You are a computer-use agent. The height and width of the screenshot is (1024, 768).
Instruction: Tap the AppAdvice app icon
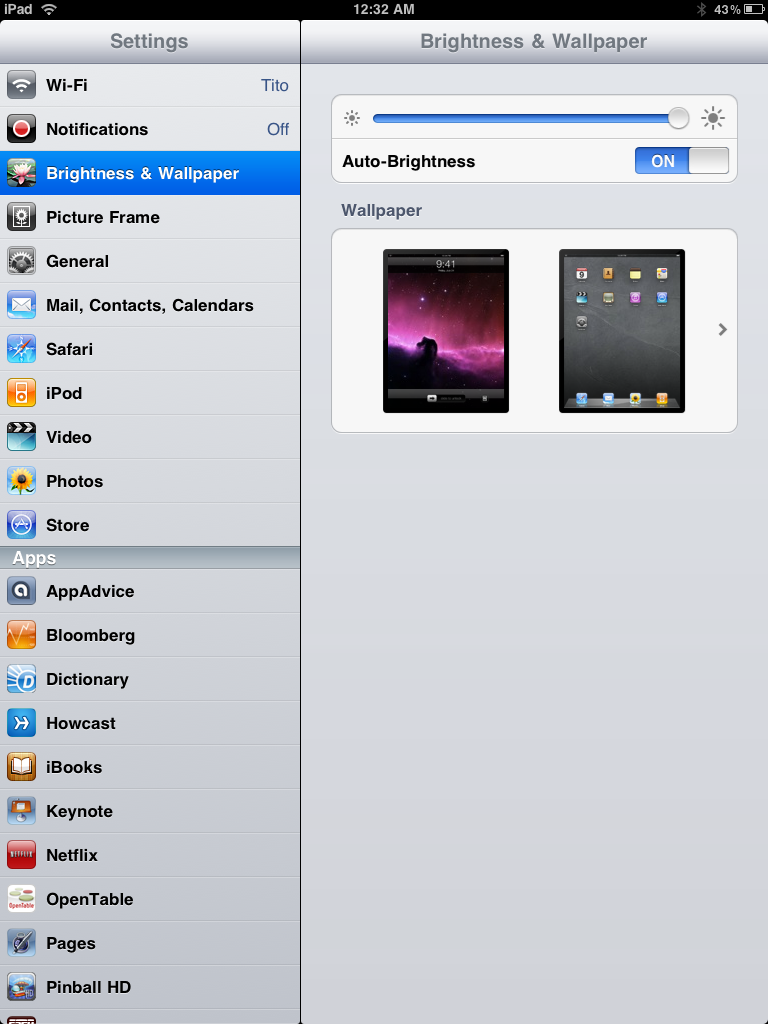click(x=22, y=591)
